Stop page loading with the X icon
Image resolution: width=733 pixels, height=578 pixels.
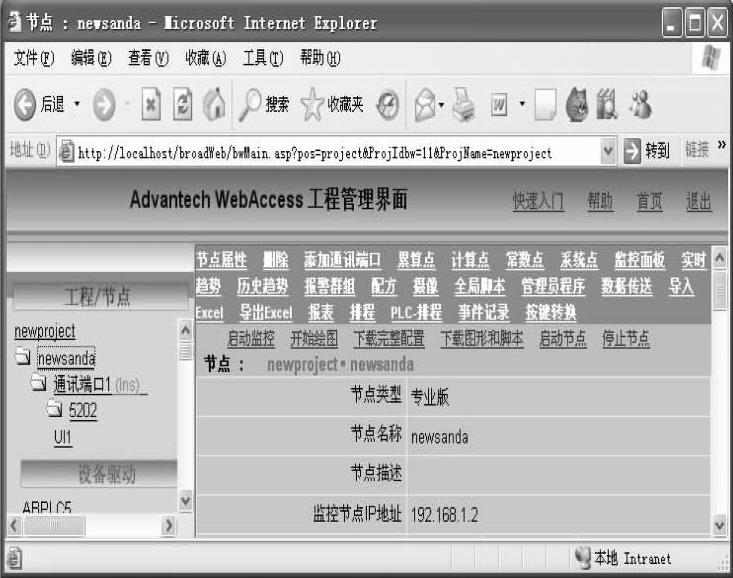151,104
